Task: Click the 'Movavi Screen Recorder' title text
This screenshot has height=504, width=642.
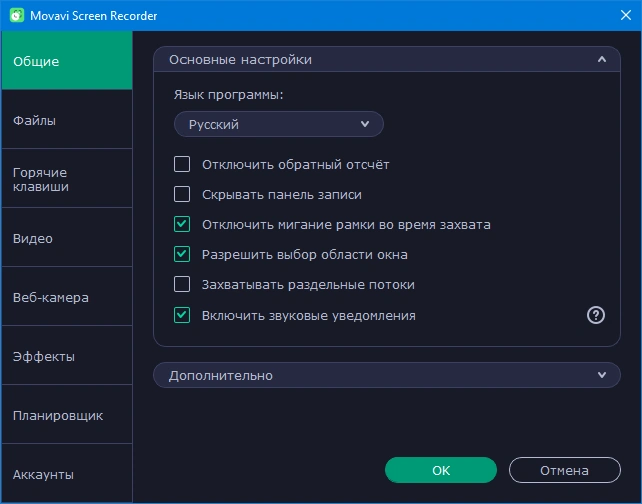Action: coord(94,16)
